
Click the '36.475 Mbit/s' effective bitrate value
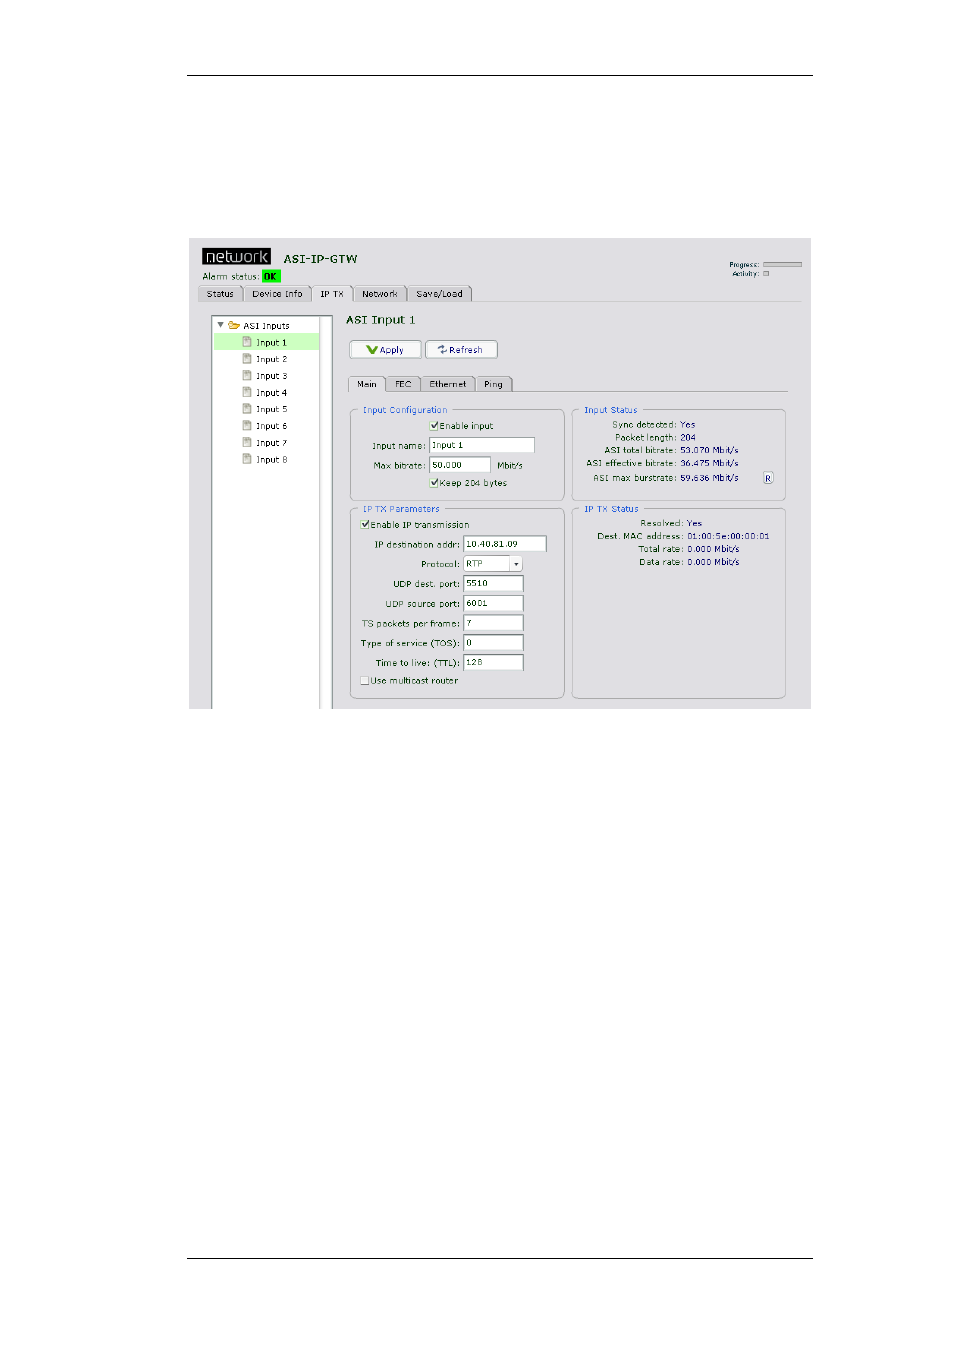point(709,463)
